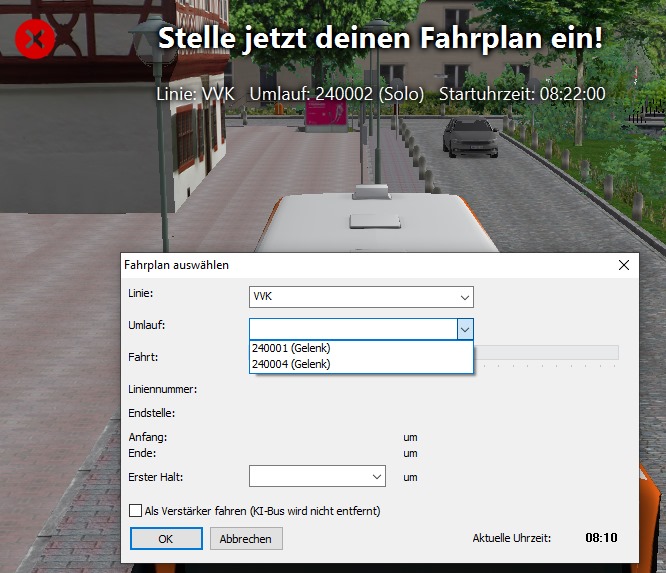Click the Erster Halt chevron arrow
The height and width of the screenshot is (573, 666).
[x=377, y=477]
